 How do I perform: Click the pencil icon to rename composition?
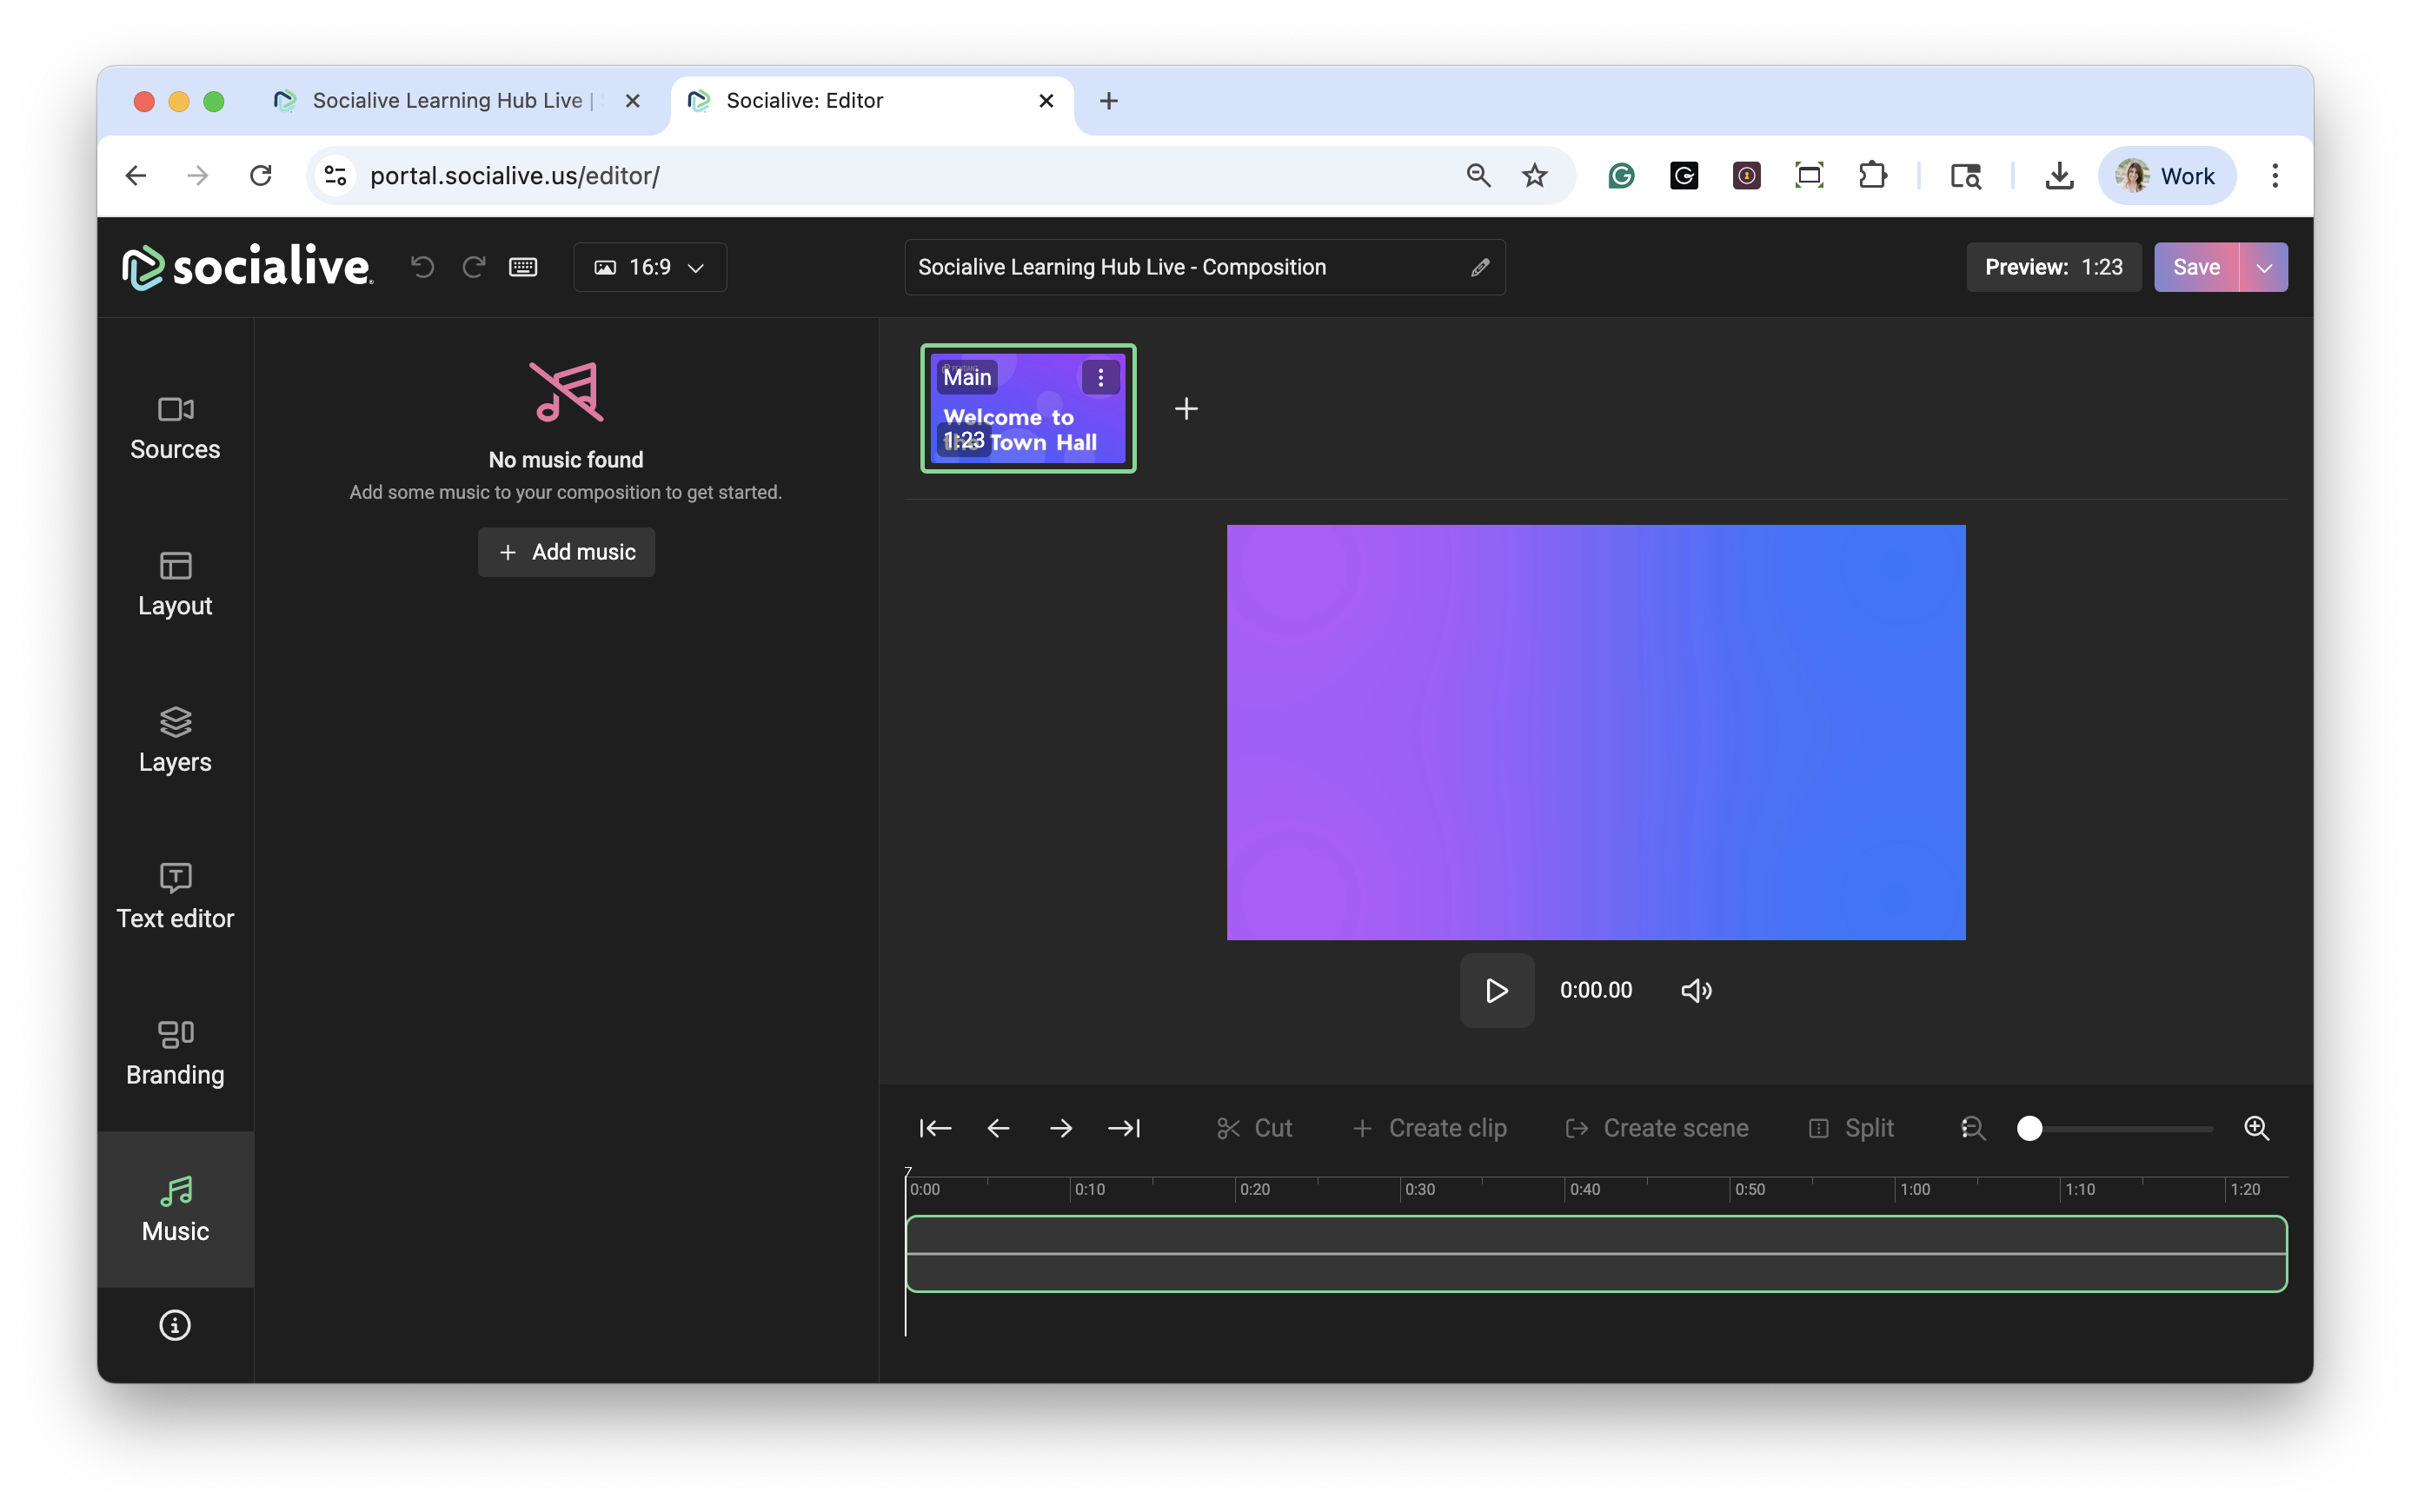(x=1479, y=268)
